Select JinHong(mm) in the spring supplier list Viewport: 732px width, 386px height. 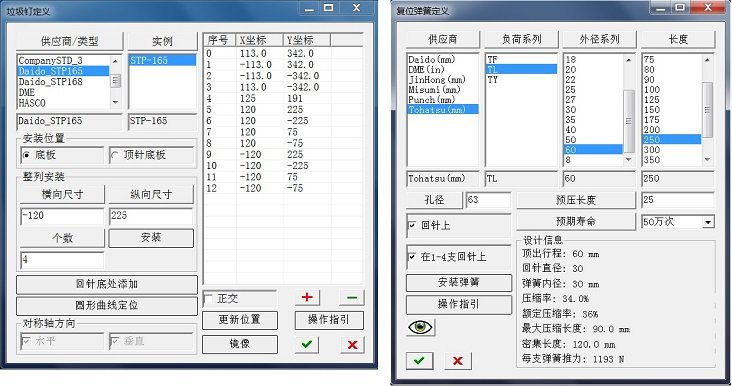[x=443, y=80]
